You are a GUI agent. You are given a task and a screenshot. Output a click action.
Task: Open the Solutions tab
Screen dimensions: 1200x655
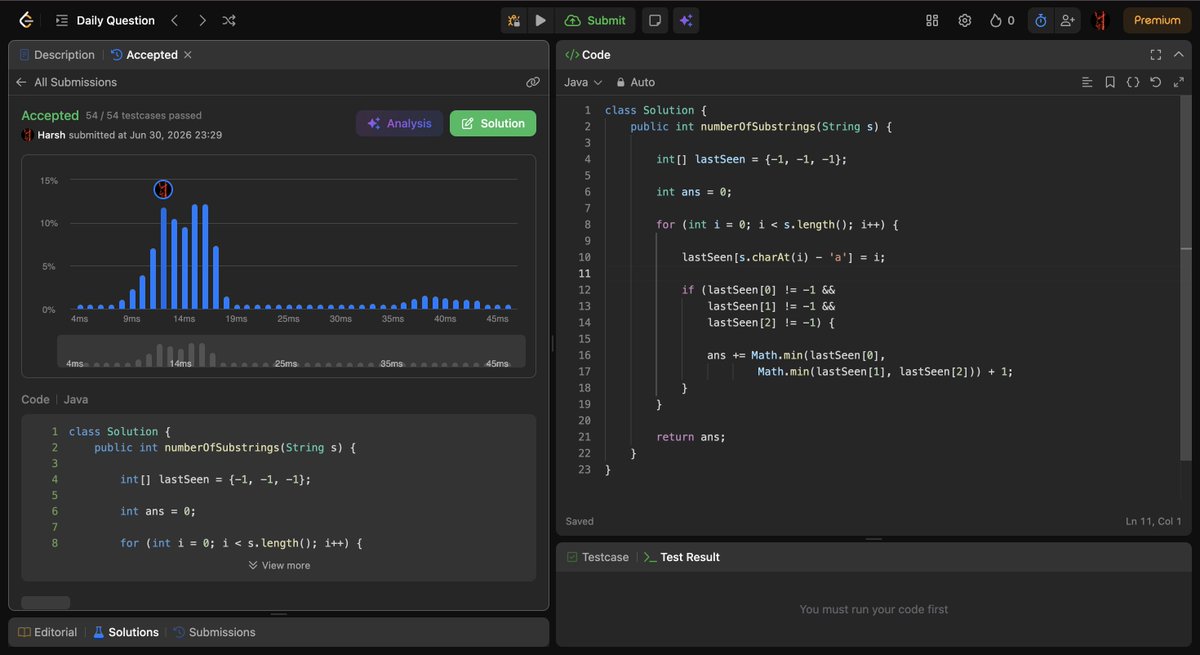[126, 632]
